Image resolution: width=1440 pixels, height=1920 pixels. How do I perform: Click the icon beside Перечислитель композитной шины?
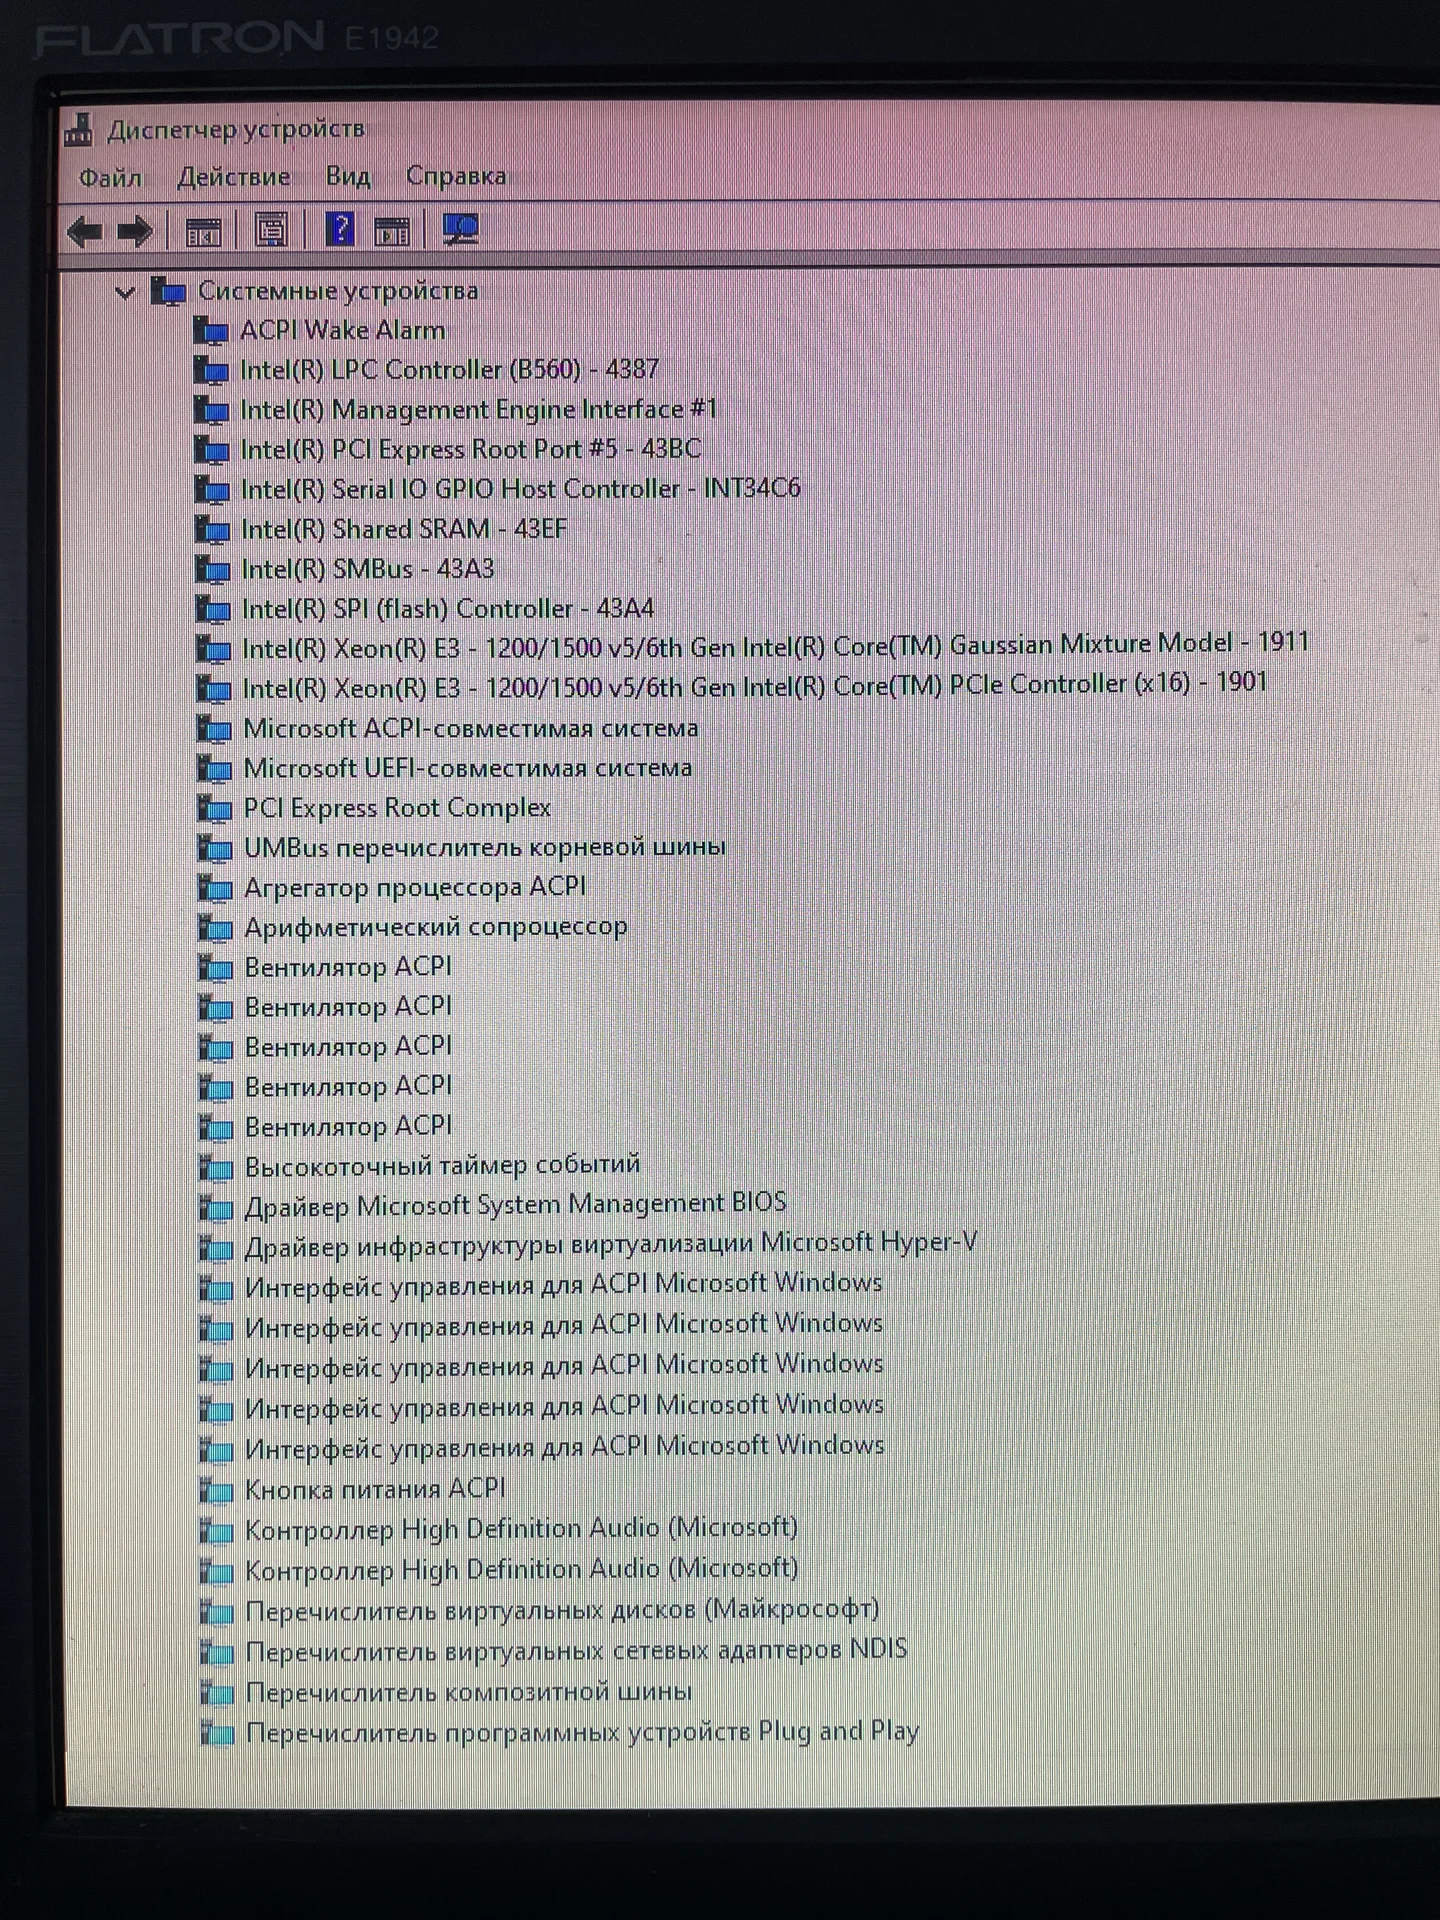tap(217, 1692)
